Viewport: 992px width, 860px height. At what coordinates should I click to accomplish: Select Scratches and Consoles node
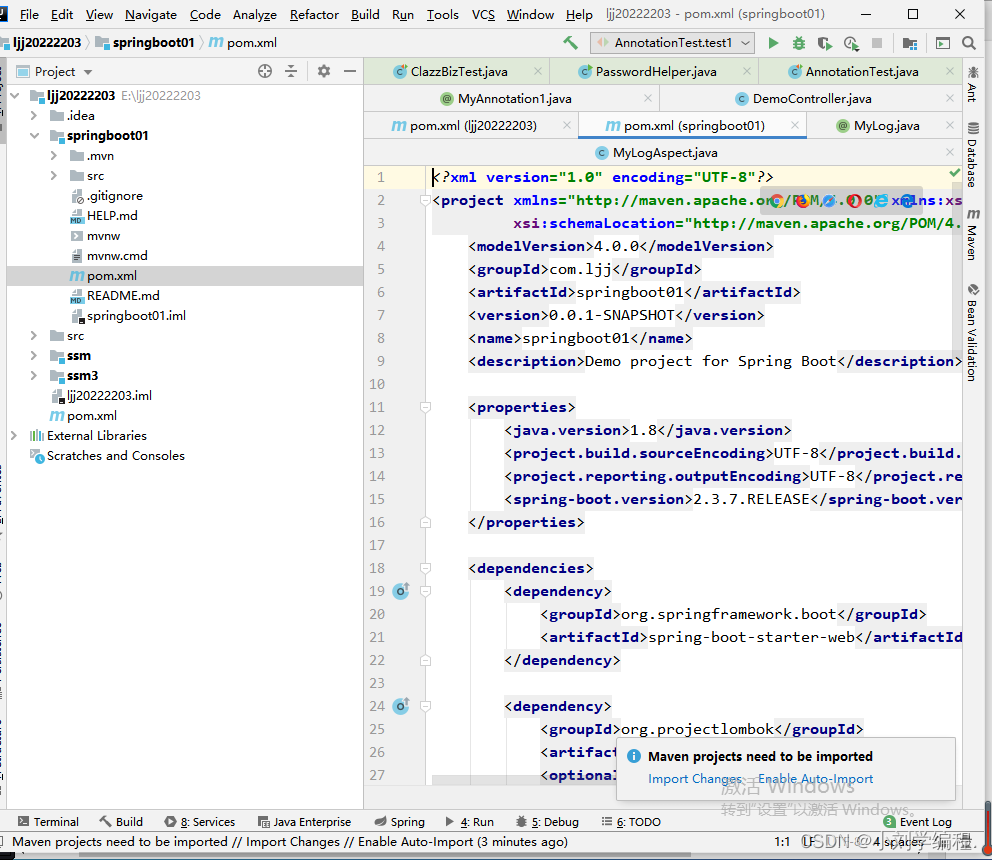(115, 456)
